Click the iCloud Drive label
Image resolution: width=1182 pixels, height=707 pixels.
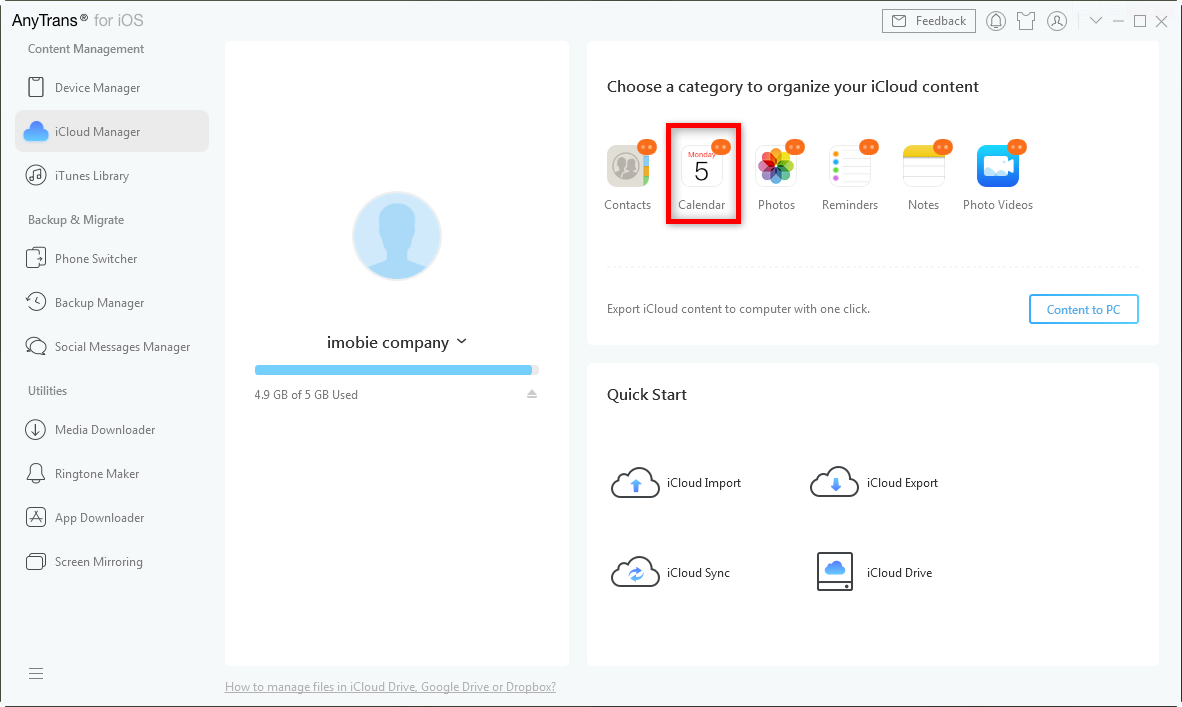tap(899, 573)
